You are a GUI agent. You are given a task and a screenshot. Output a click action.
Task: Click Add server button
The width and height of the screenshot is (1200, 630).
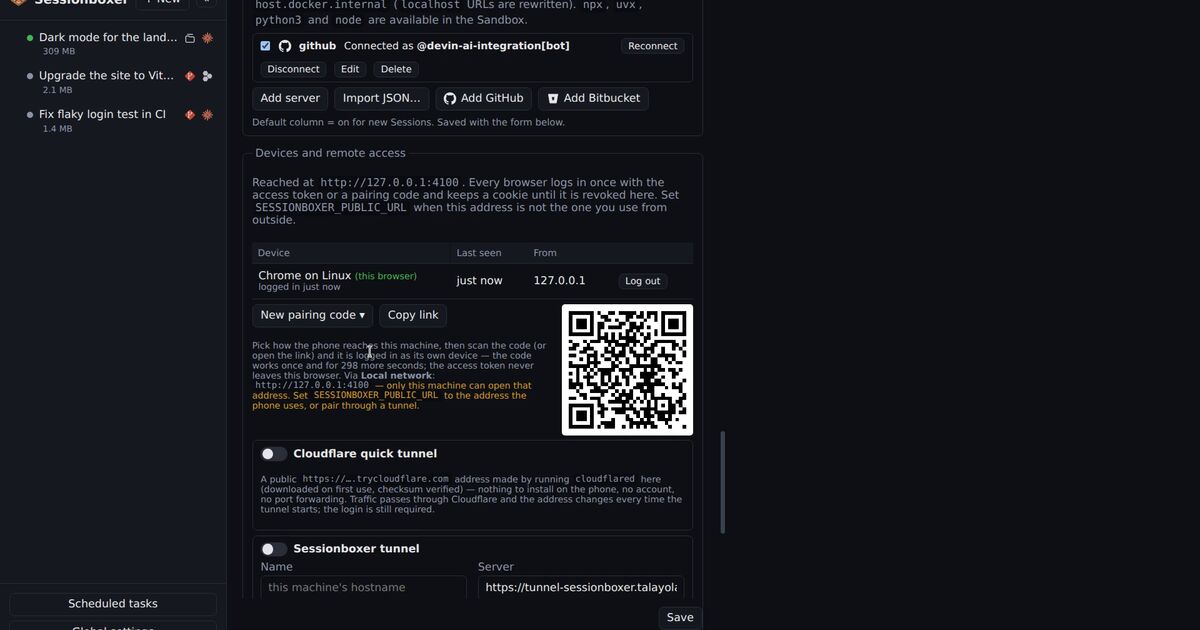(x=290, y=98)
